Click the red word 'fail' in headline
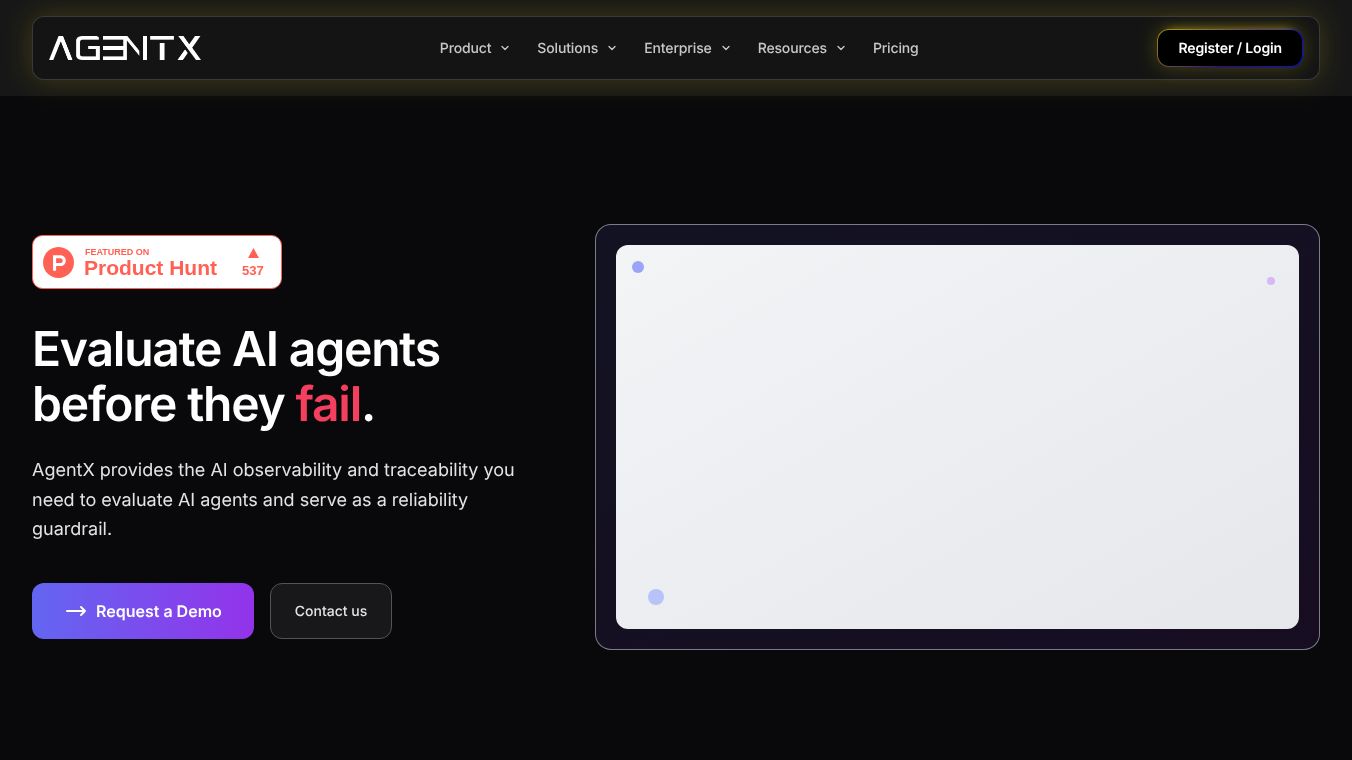 point(328,405)
